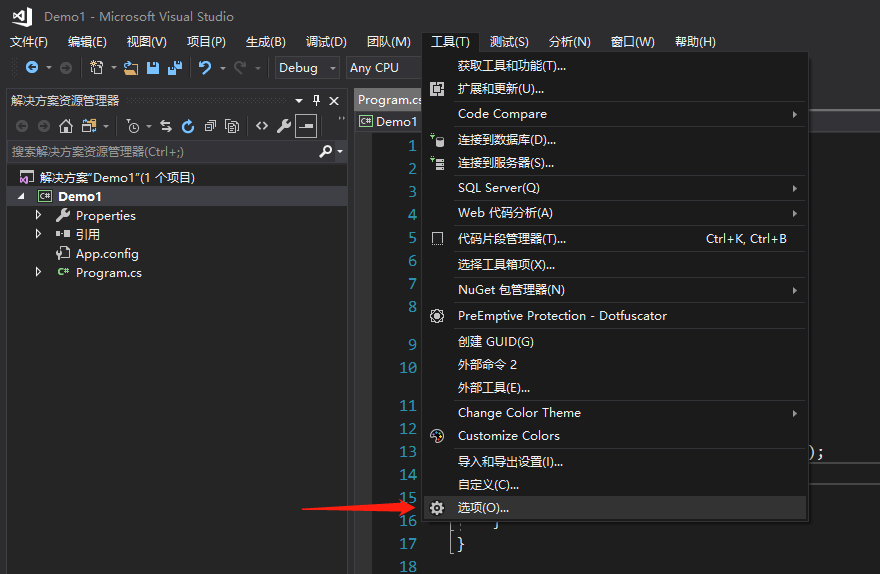Choose 外部工具(E)... menu item
The width and height of the screenshot is (880, 574).
tap(615, 388)
